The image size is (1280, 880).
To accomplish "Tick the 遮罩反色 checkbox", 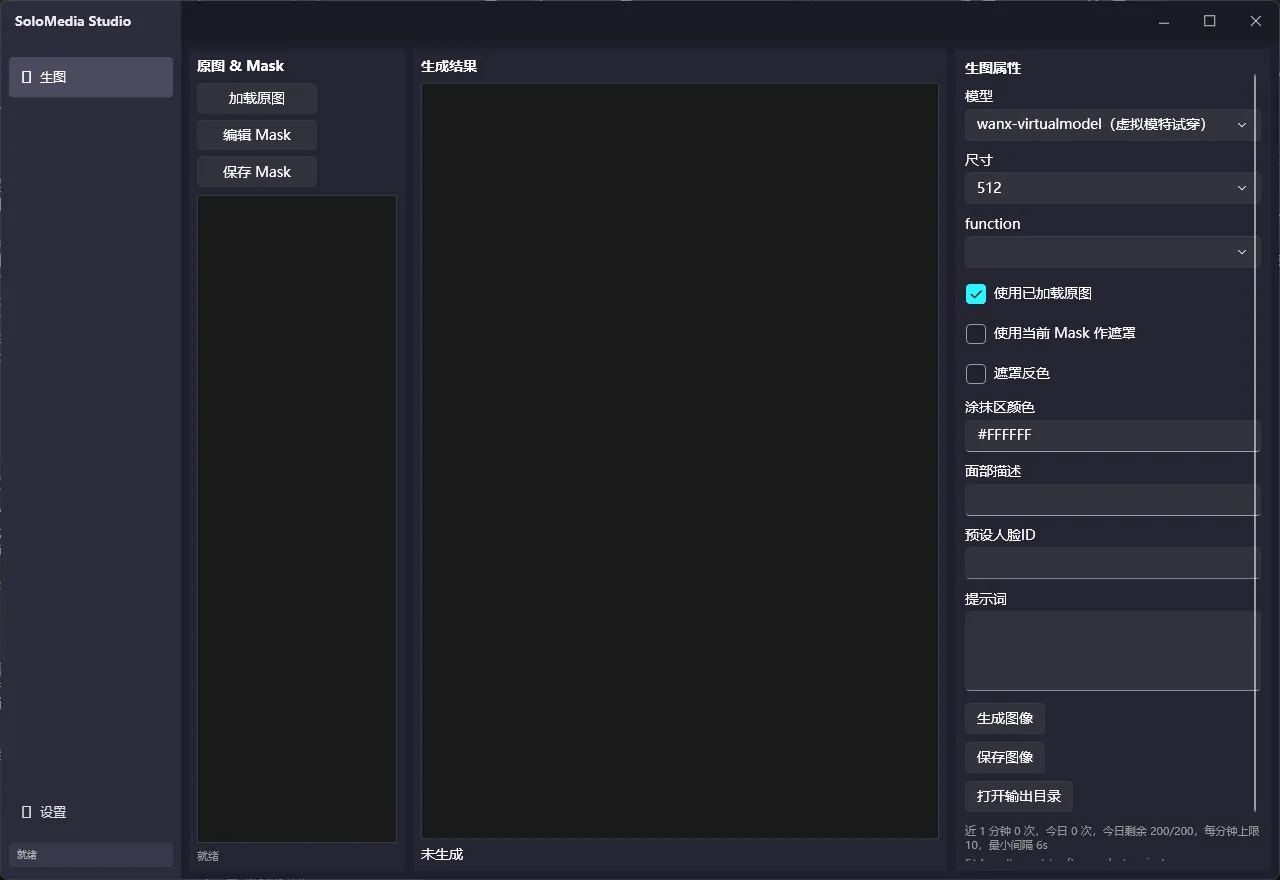I will click(x=976, y=374).
